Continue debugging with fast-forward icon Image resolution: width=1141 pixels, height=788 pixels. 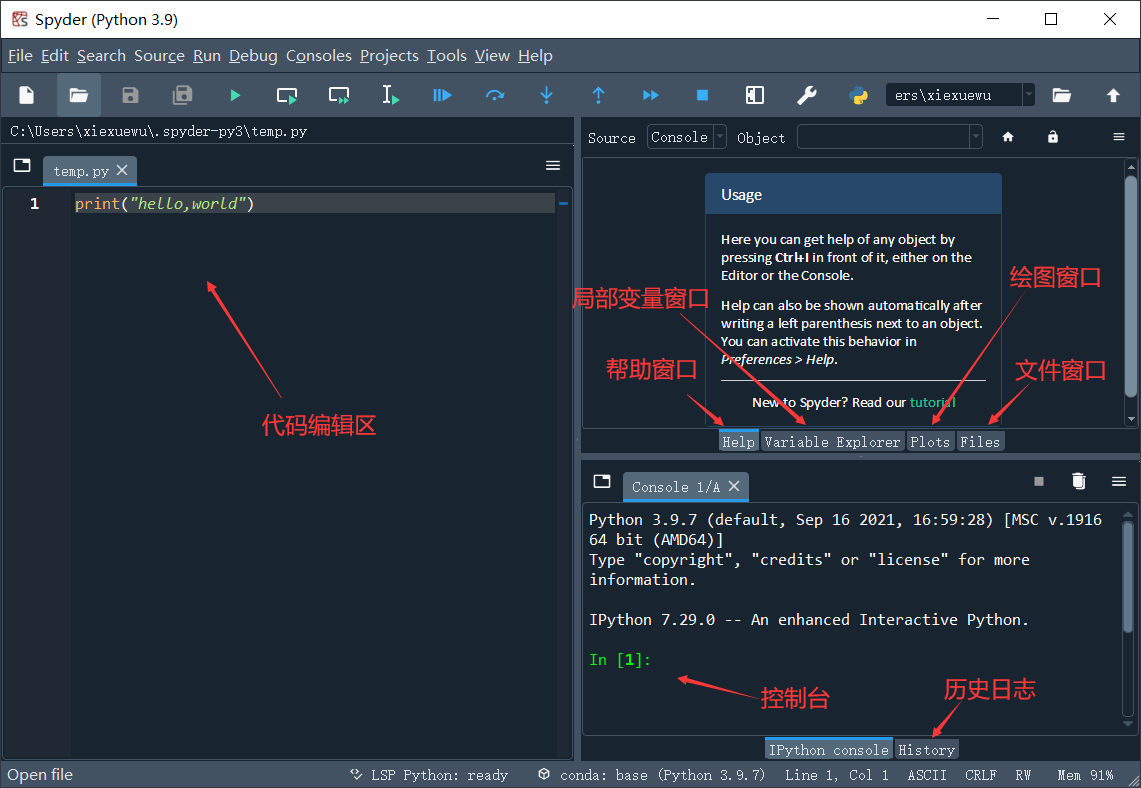pos(651,95)
